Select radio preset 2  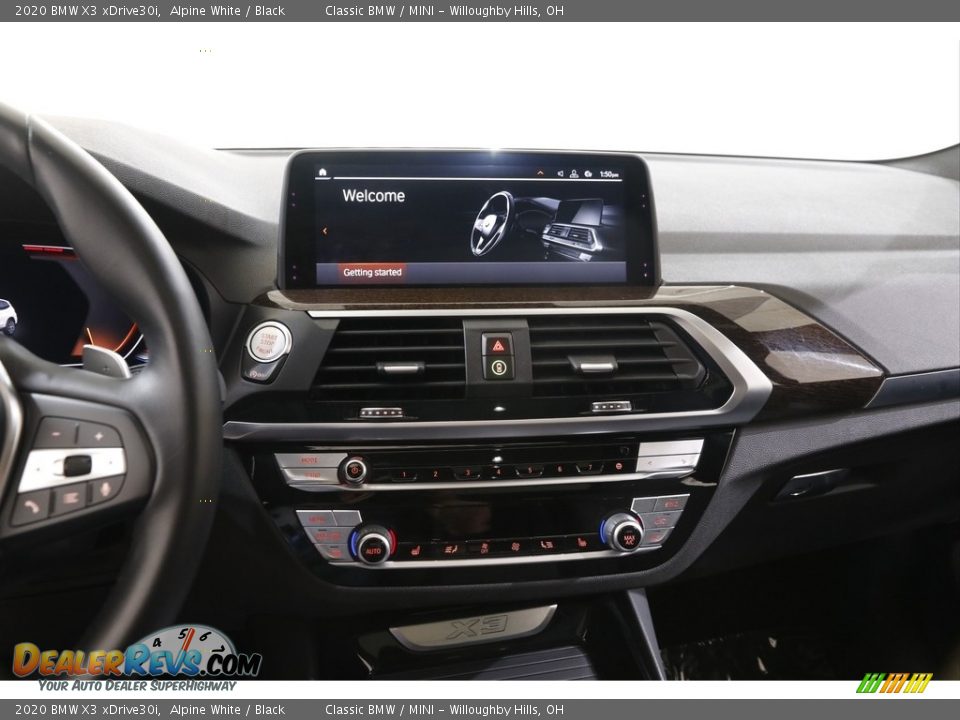click(435, 474)
